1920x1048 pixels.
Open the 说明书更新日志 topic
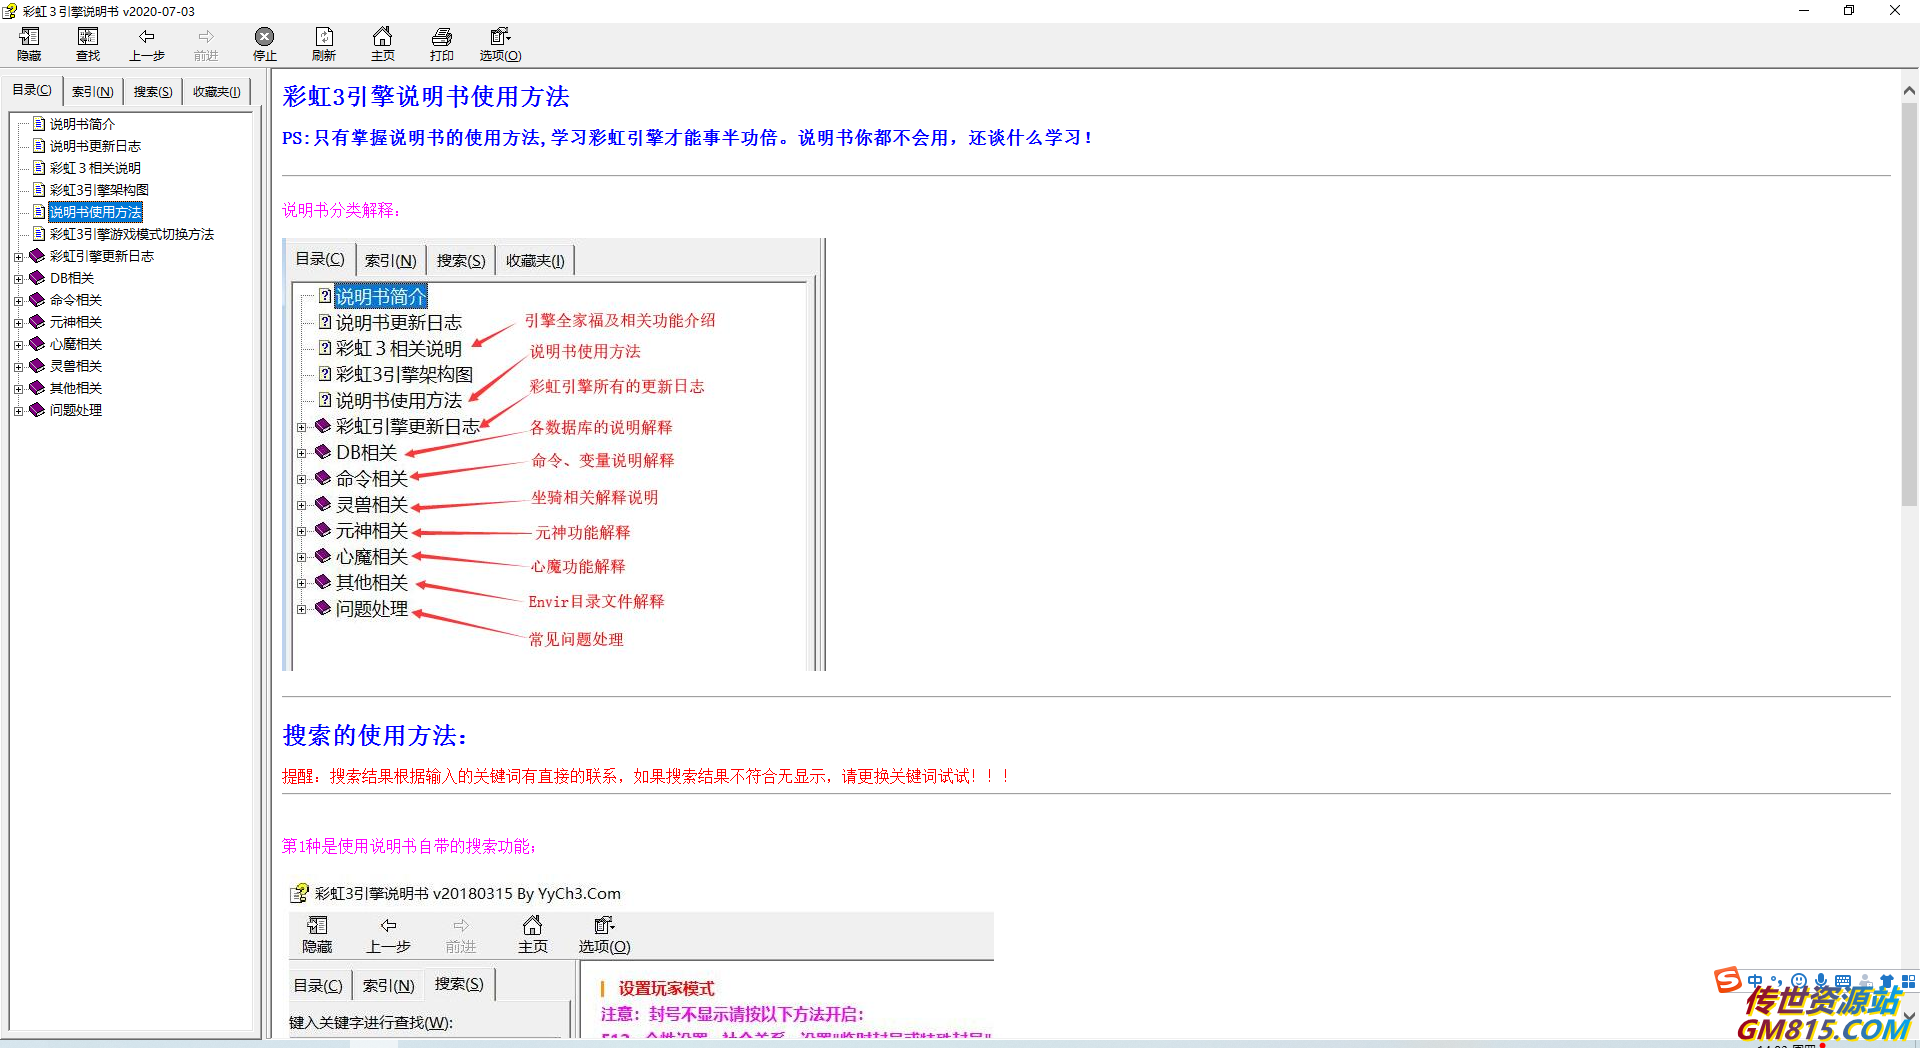(x=95, y=146)
